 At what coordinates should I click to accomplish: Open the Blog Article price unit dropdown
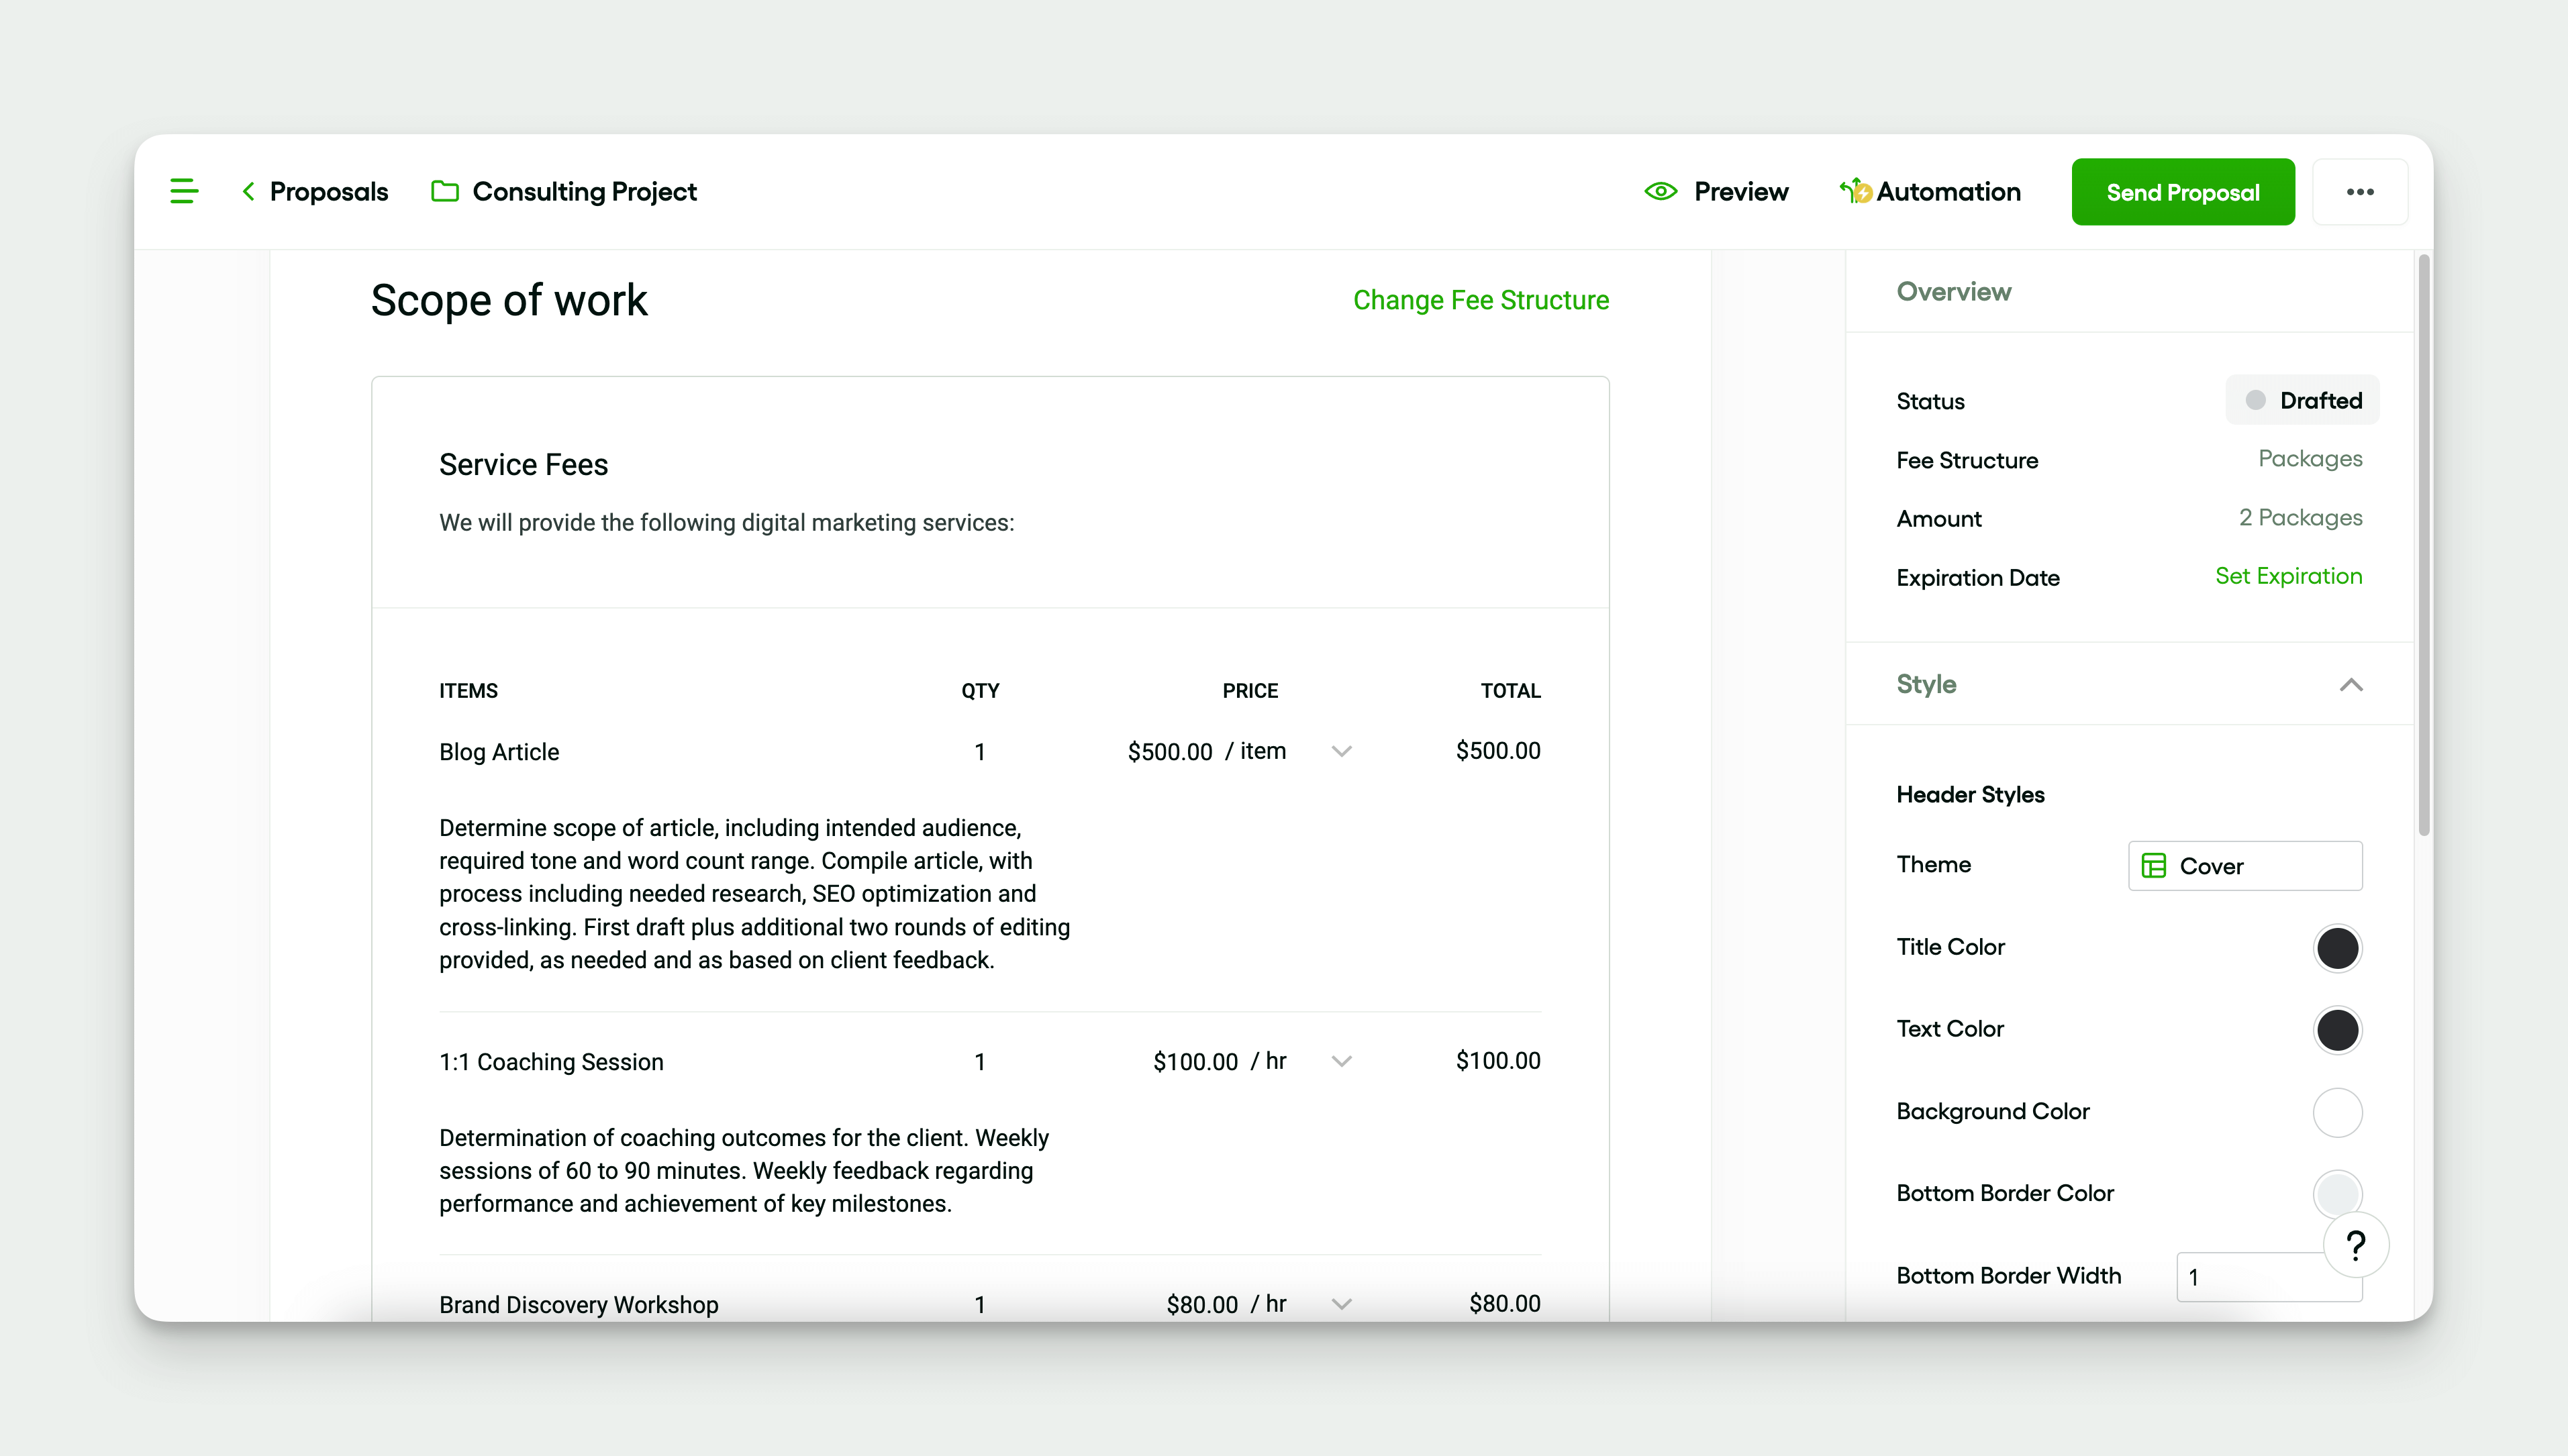pos(1341,751)
